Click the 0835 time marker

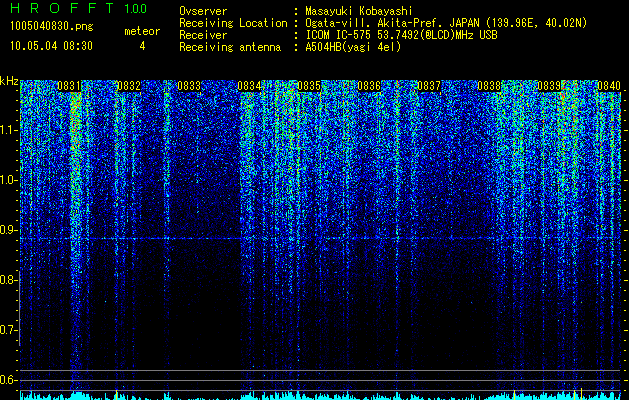pyautogui.click(x=309, y=86)
